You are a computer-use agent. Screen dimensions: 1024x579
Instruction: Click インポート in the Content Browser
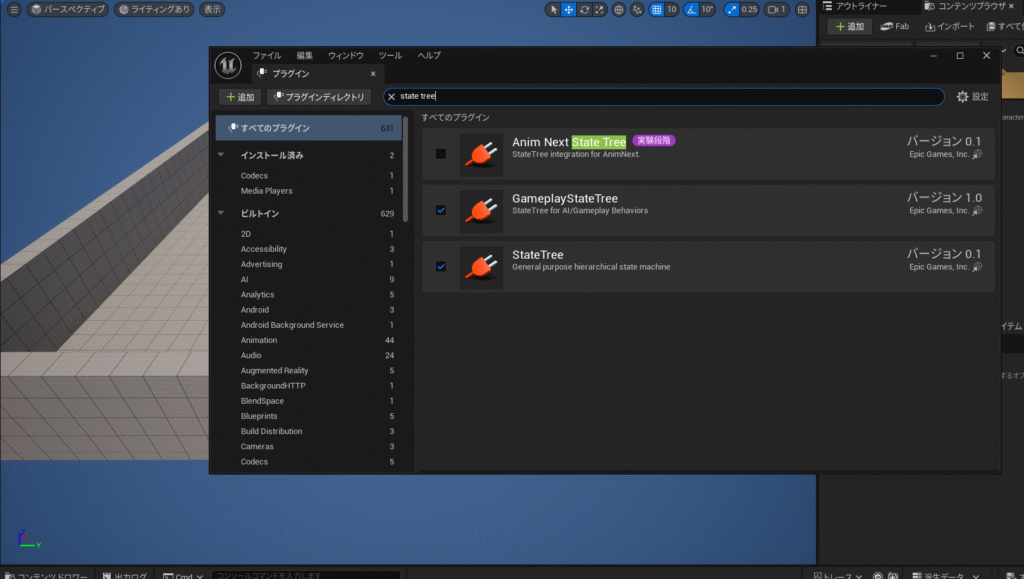[950, 27]
